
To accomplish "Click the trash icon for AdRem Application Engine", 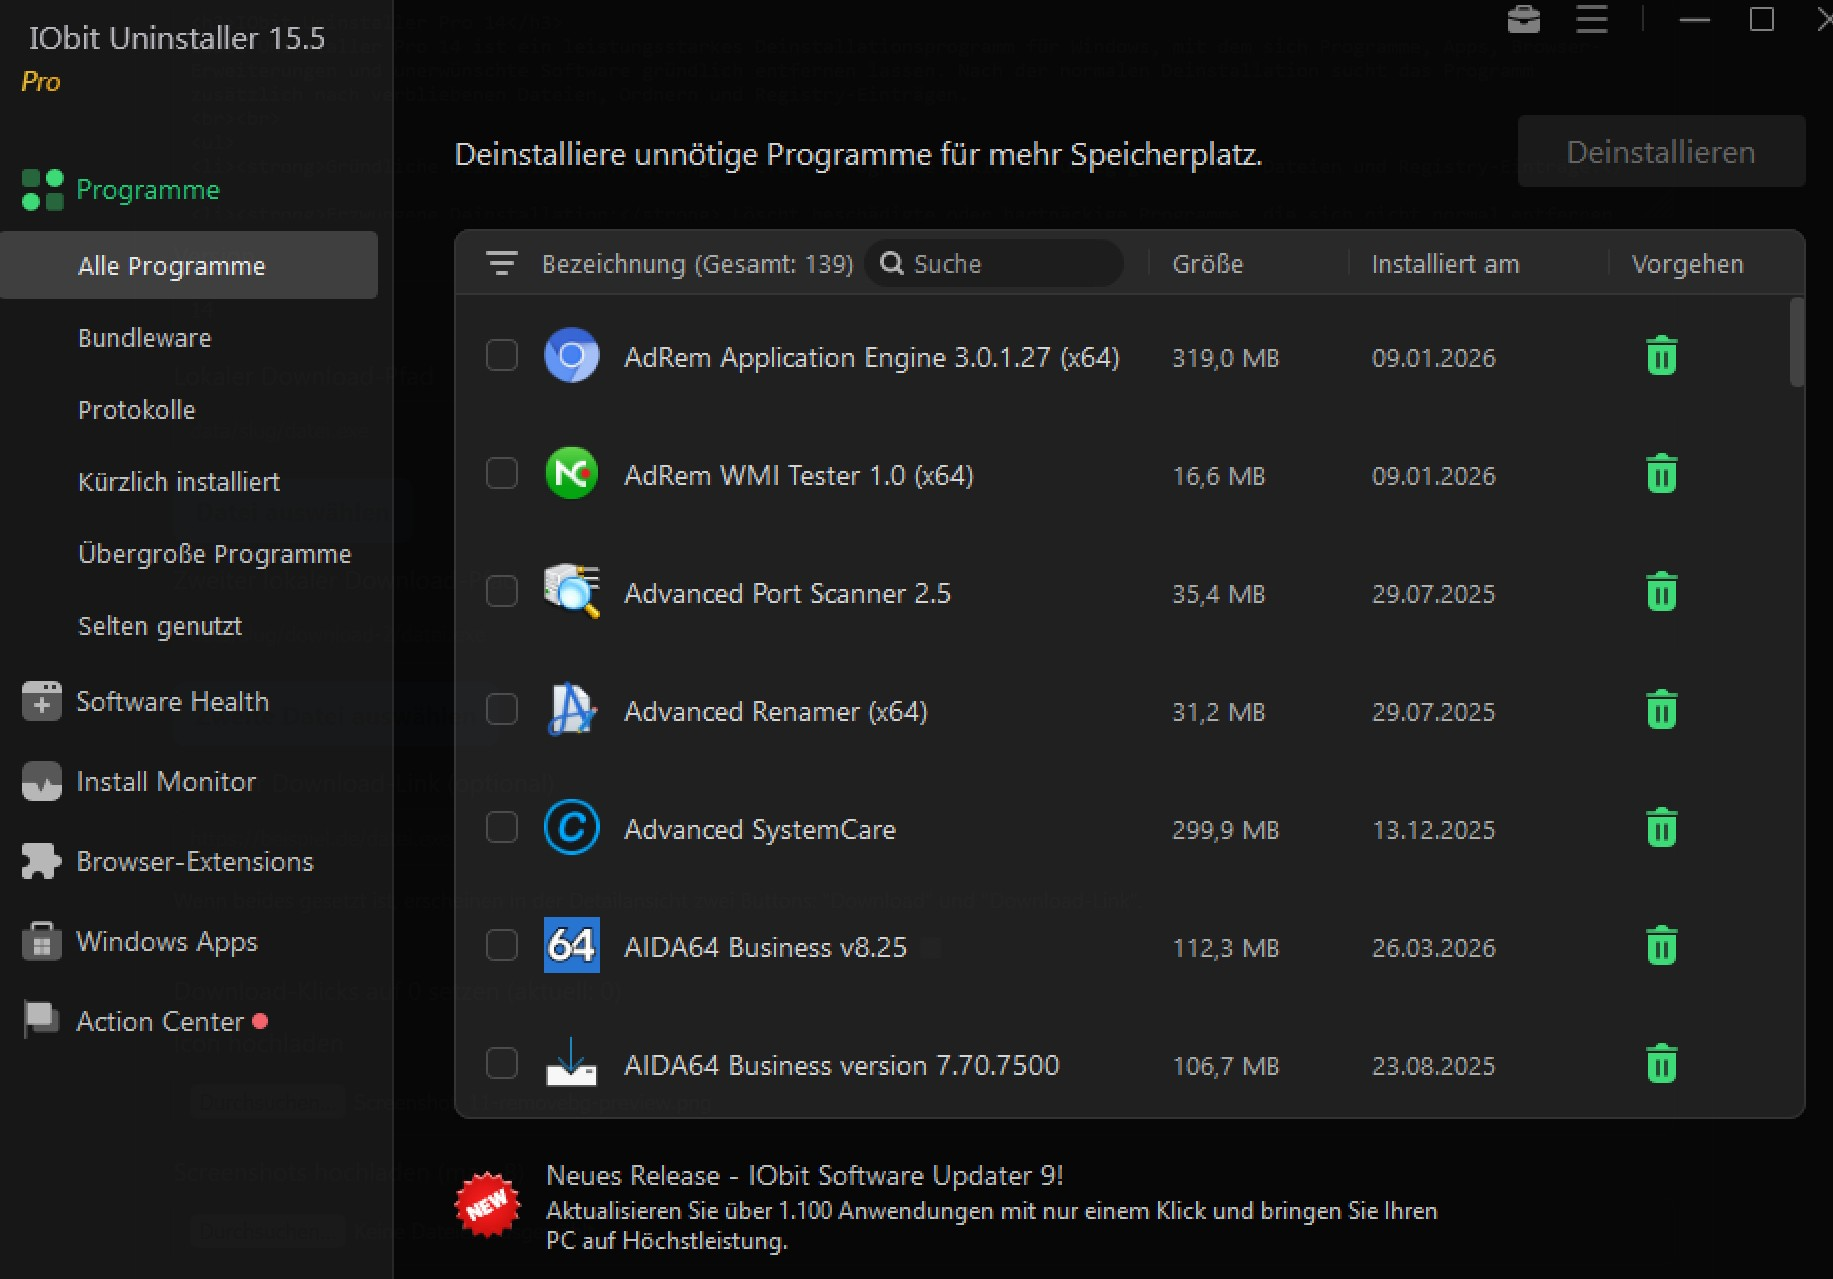I will 1661,356.
